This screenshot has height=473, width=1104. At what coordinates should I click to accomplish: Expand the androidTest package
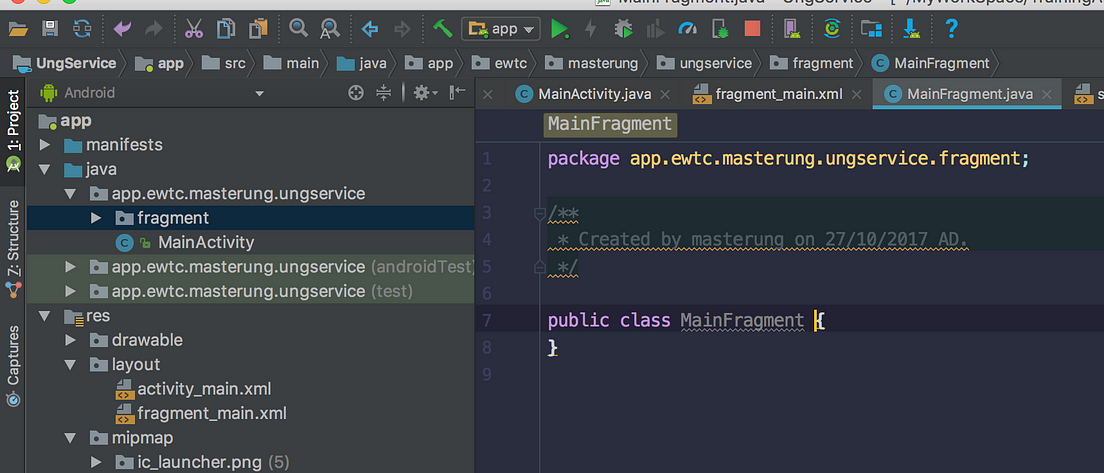click(x=70, y=267)
